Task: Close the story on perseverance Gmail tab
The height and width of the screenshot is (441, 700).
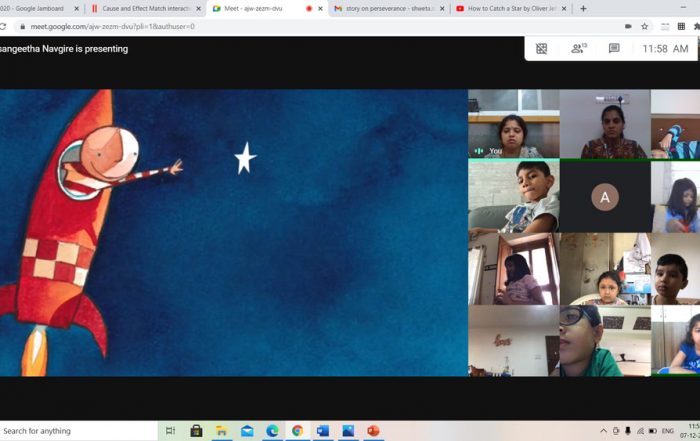Action: [x=442, y=8]
